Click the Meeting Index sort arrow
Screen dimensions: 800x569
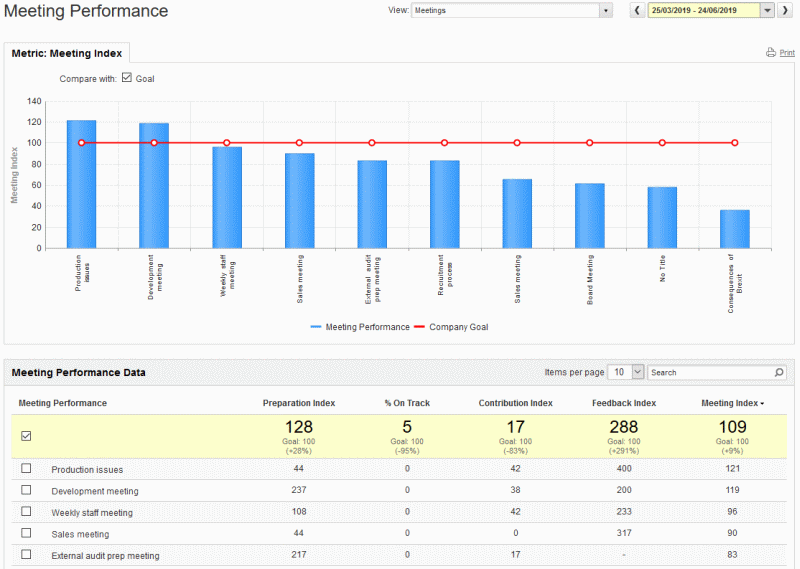pos(762,404)
